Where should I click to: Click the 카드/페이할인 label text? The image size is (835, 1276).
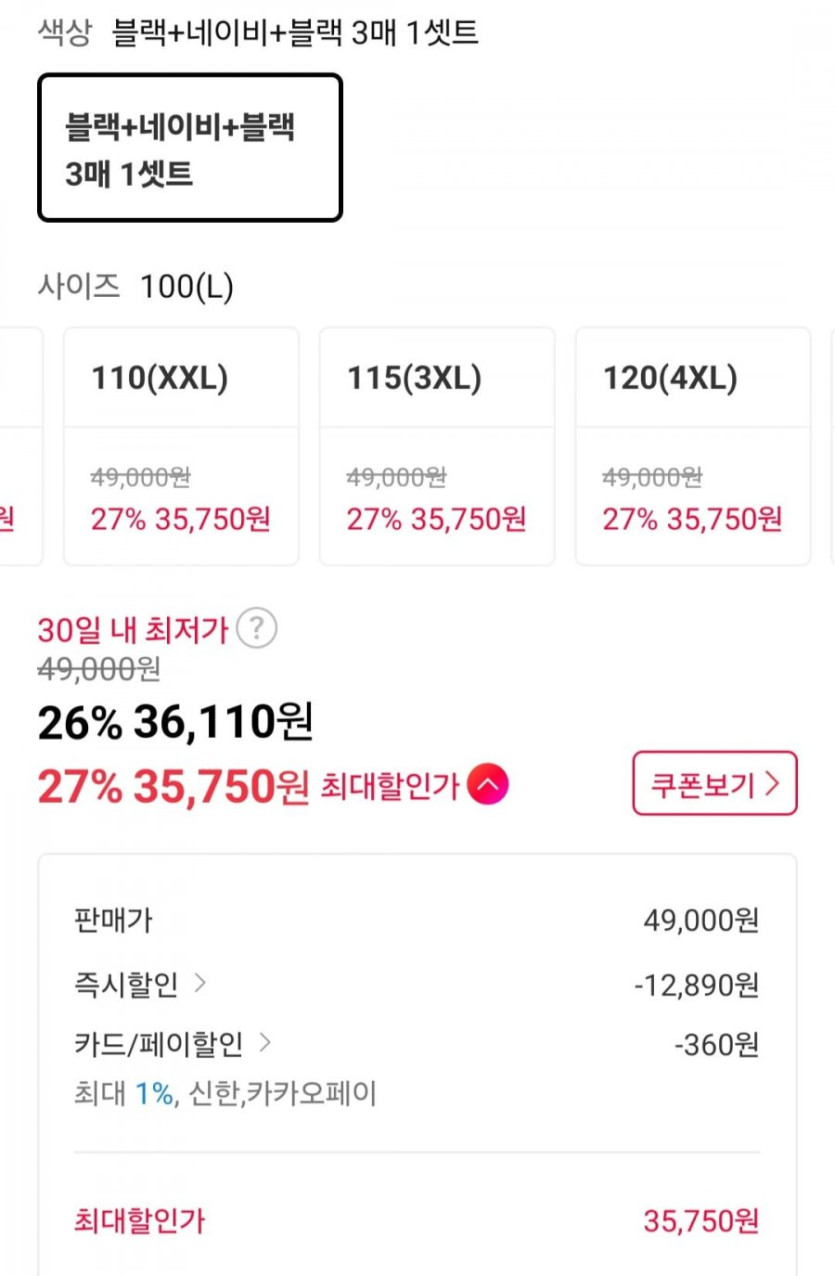(158, 1045)
